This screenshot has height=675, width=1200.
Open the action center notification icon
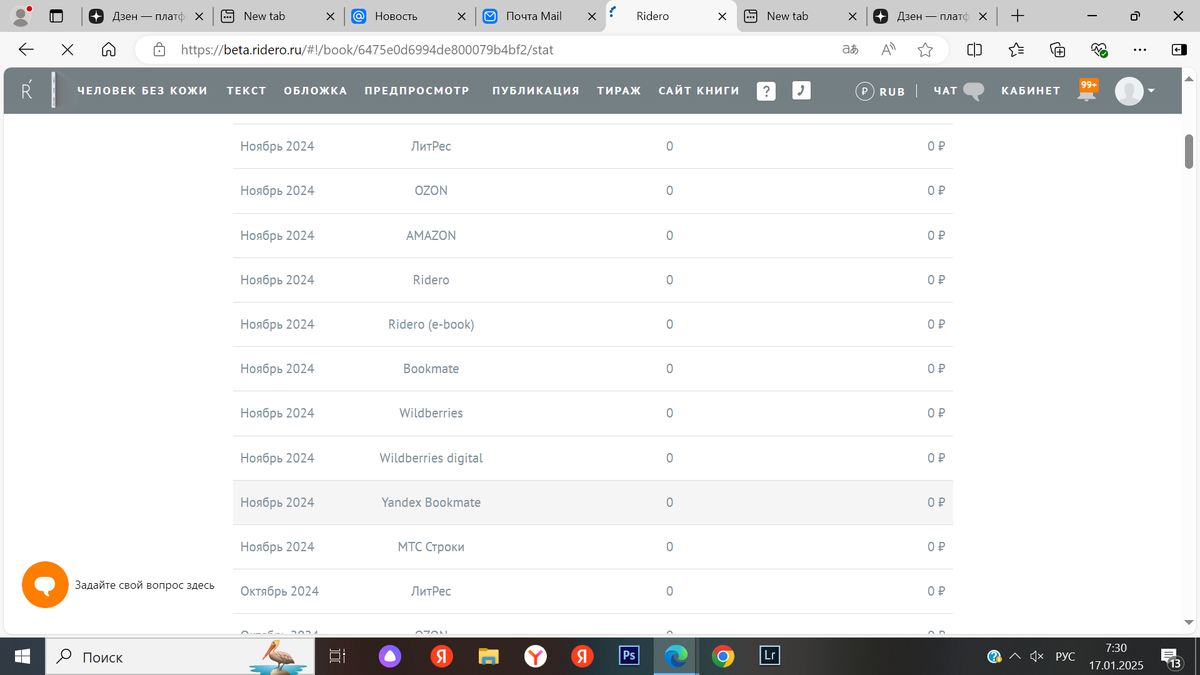[x=1172, y=657]
